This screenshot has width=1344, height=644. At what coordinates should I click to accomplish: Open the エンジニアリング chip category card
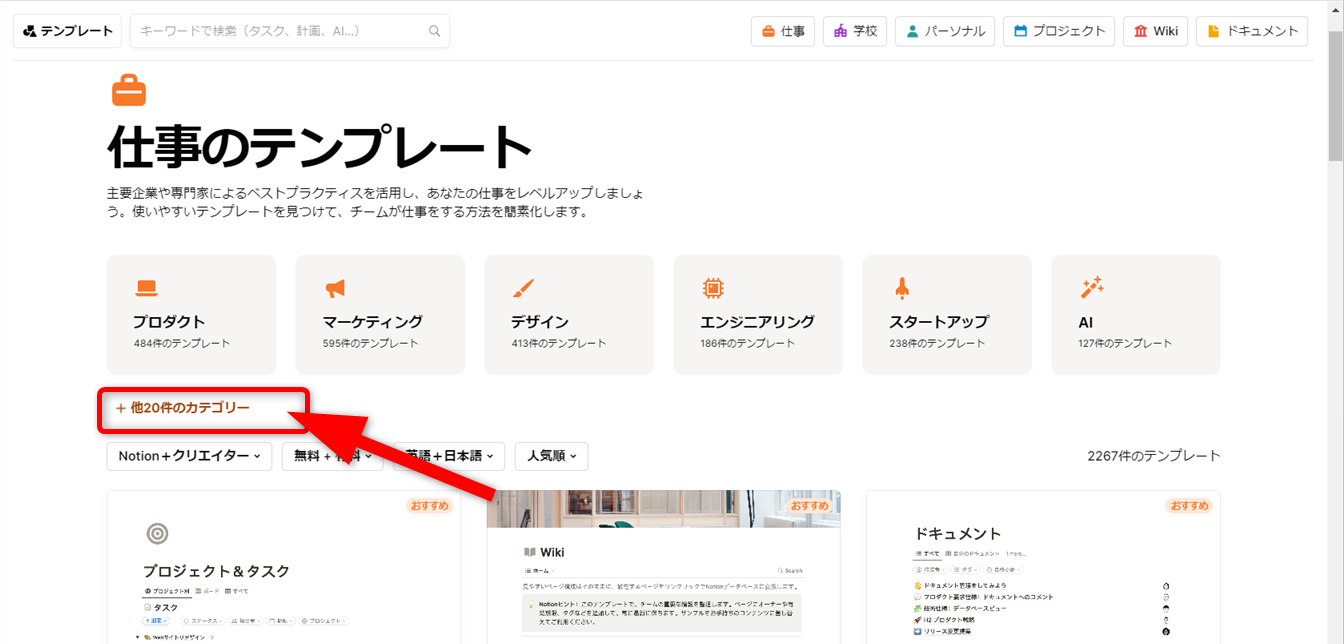coord(758,314)
